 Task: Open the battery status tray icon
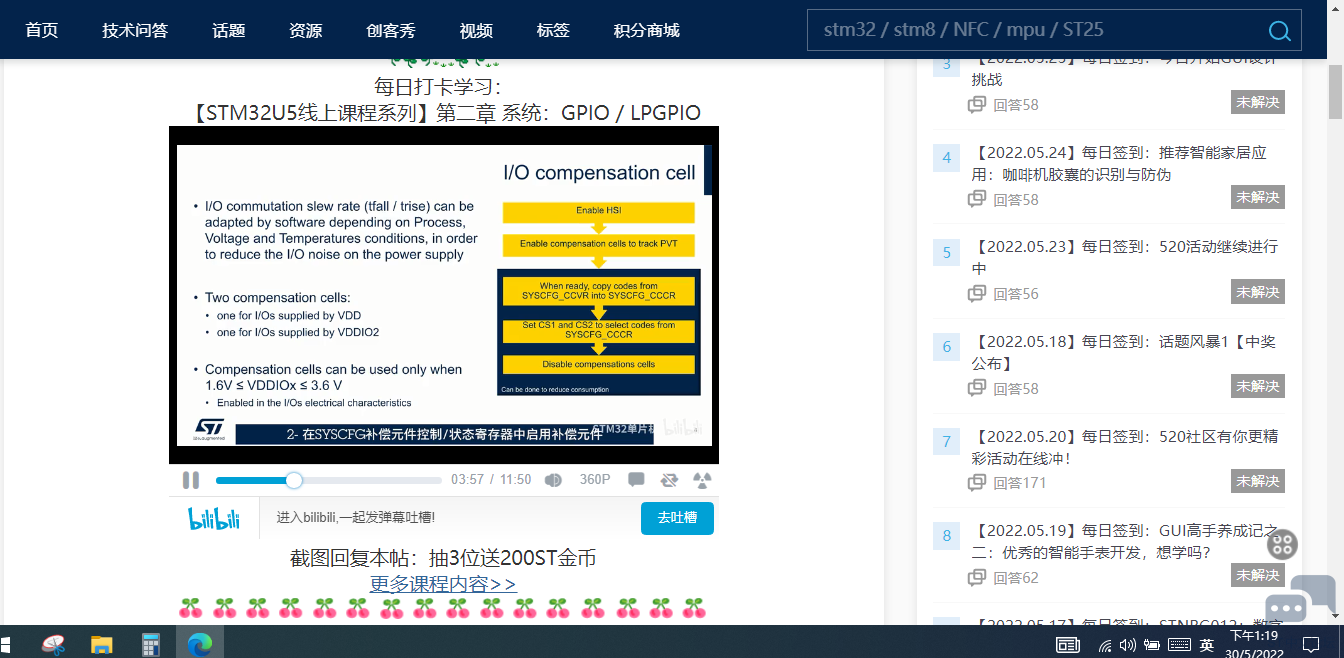(1152, 646)
